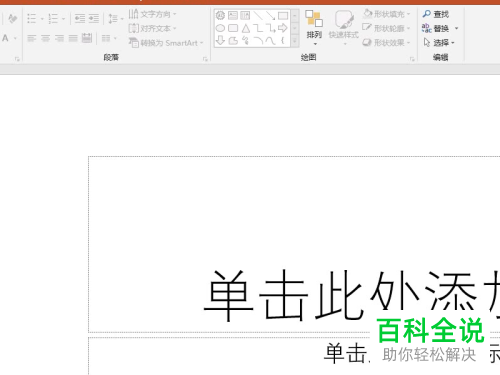Insert a horizontal text box shape
Image resolution: width=500 pixels, height=375 pixels.
(233, 15)
